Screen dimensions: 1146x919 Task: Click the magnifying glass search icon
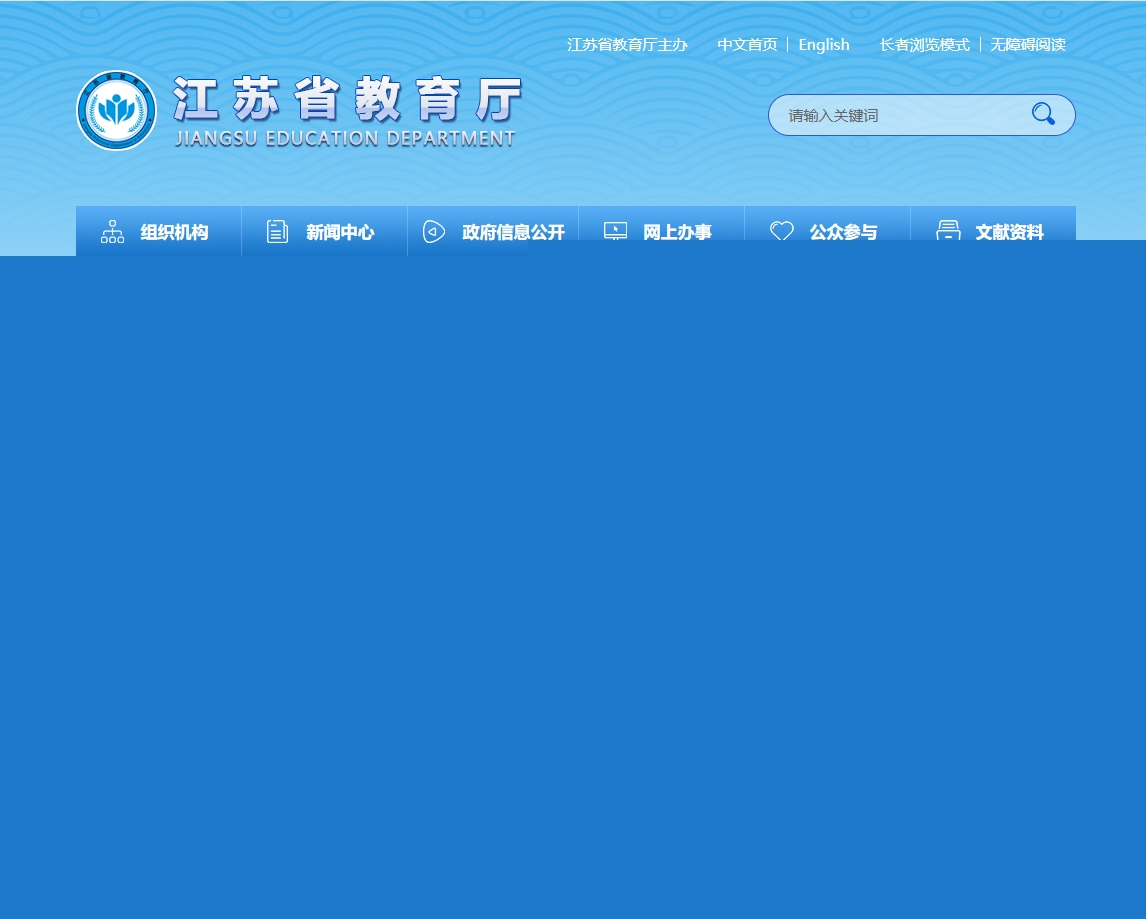1043,114
